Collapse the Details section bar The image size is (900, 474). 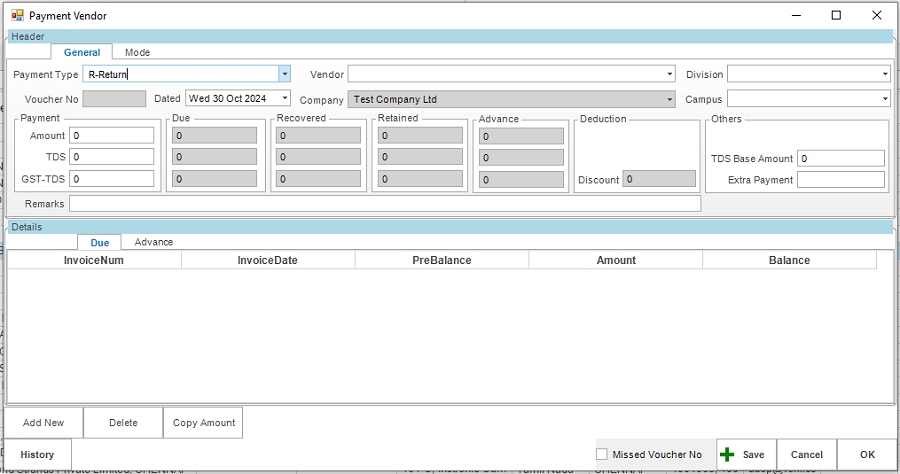click(451, 227)
